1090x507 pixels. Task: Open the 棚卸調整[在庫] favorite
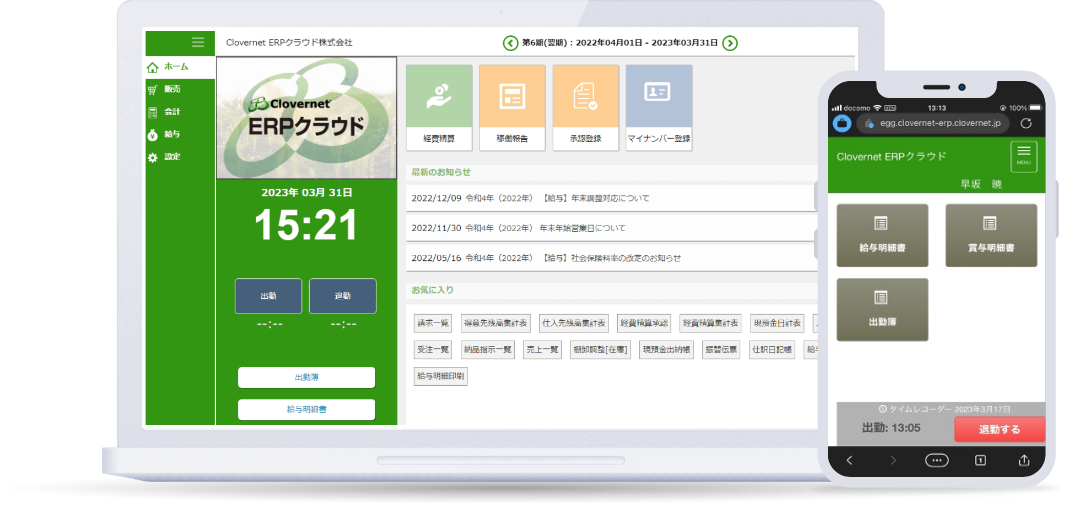pos(601,350)
